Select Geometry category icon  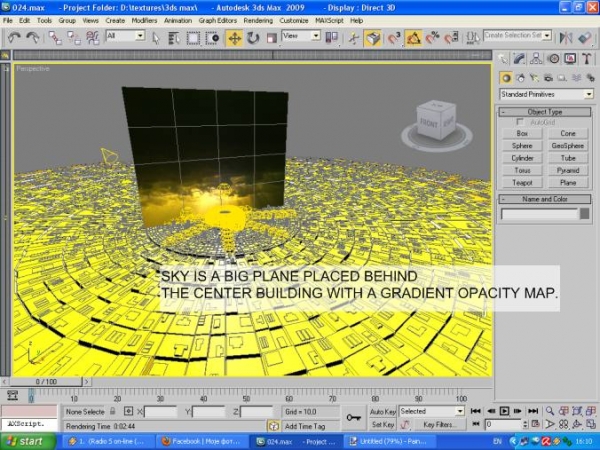(506, 78)
